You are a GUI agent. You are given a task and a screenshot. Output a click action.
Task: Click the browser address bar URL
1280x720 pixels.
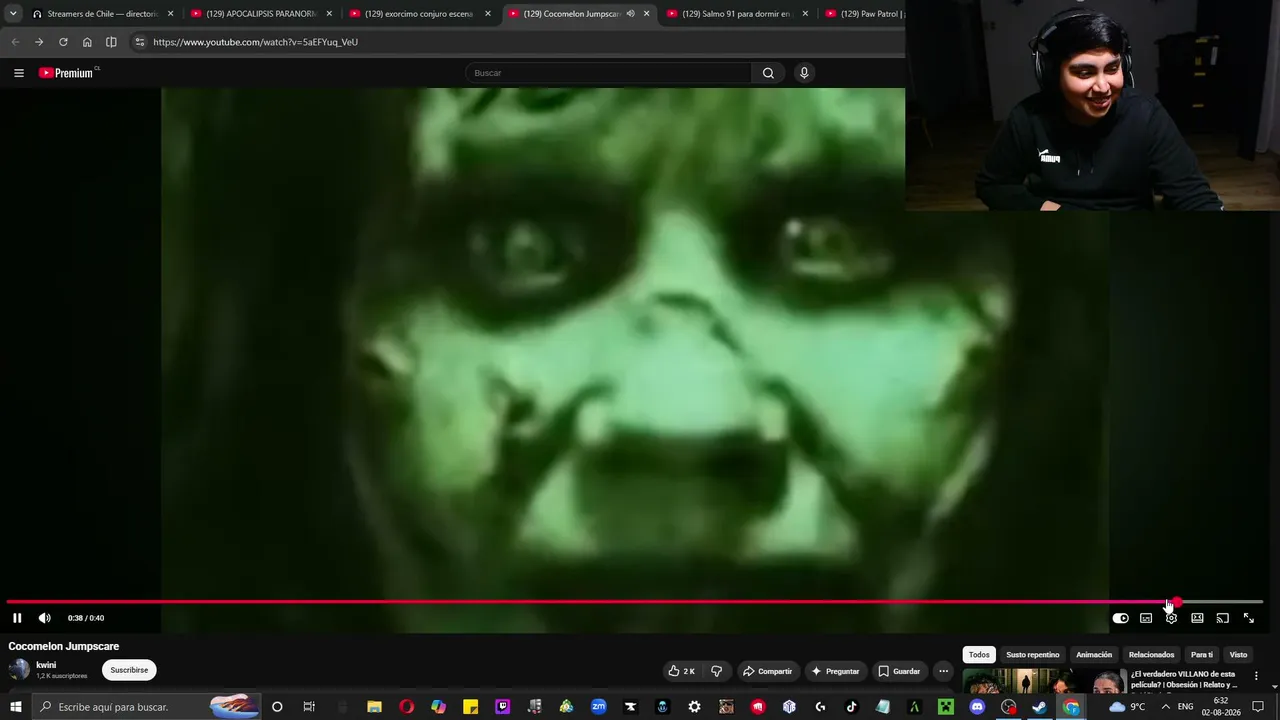pos(255,42)
